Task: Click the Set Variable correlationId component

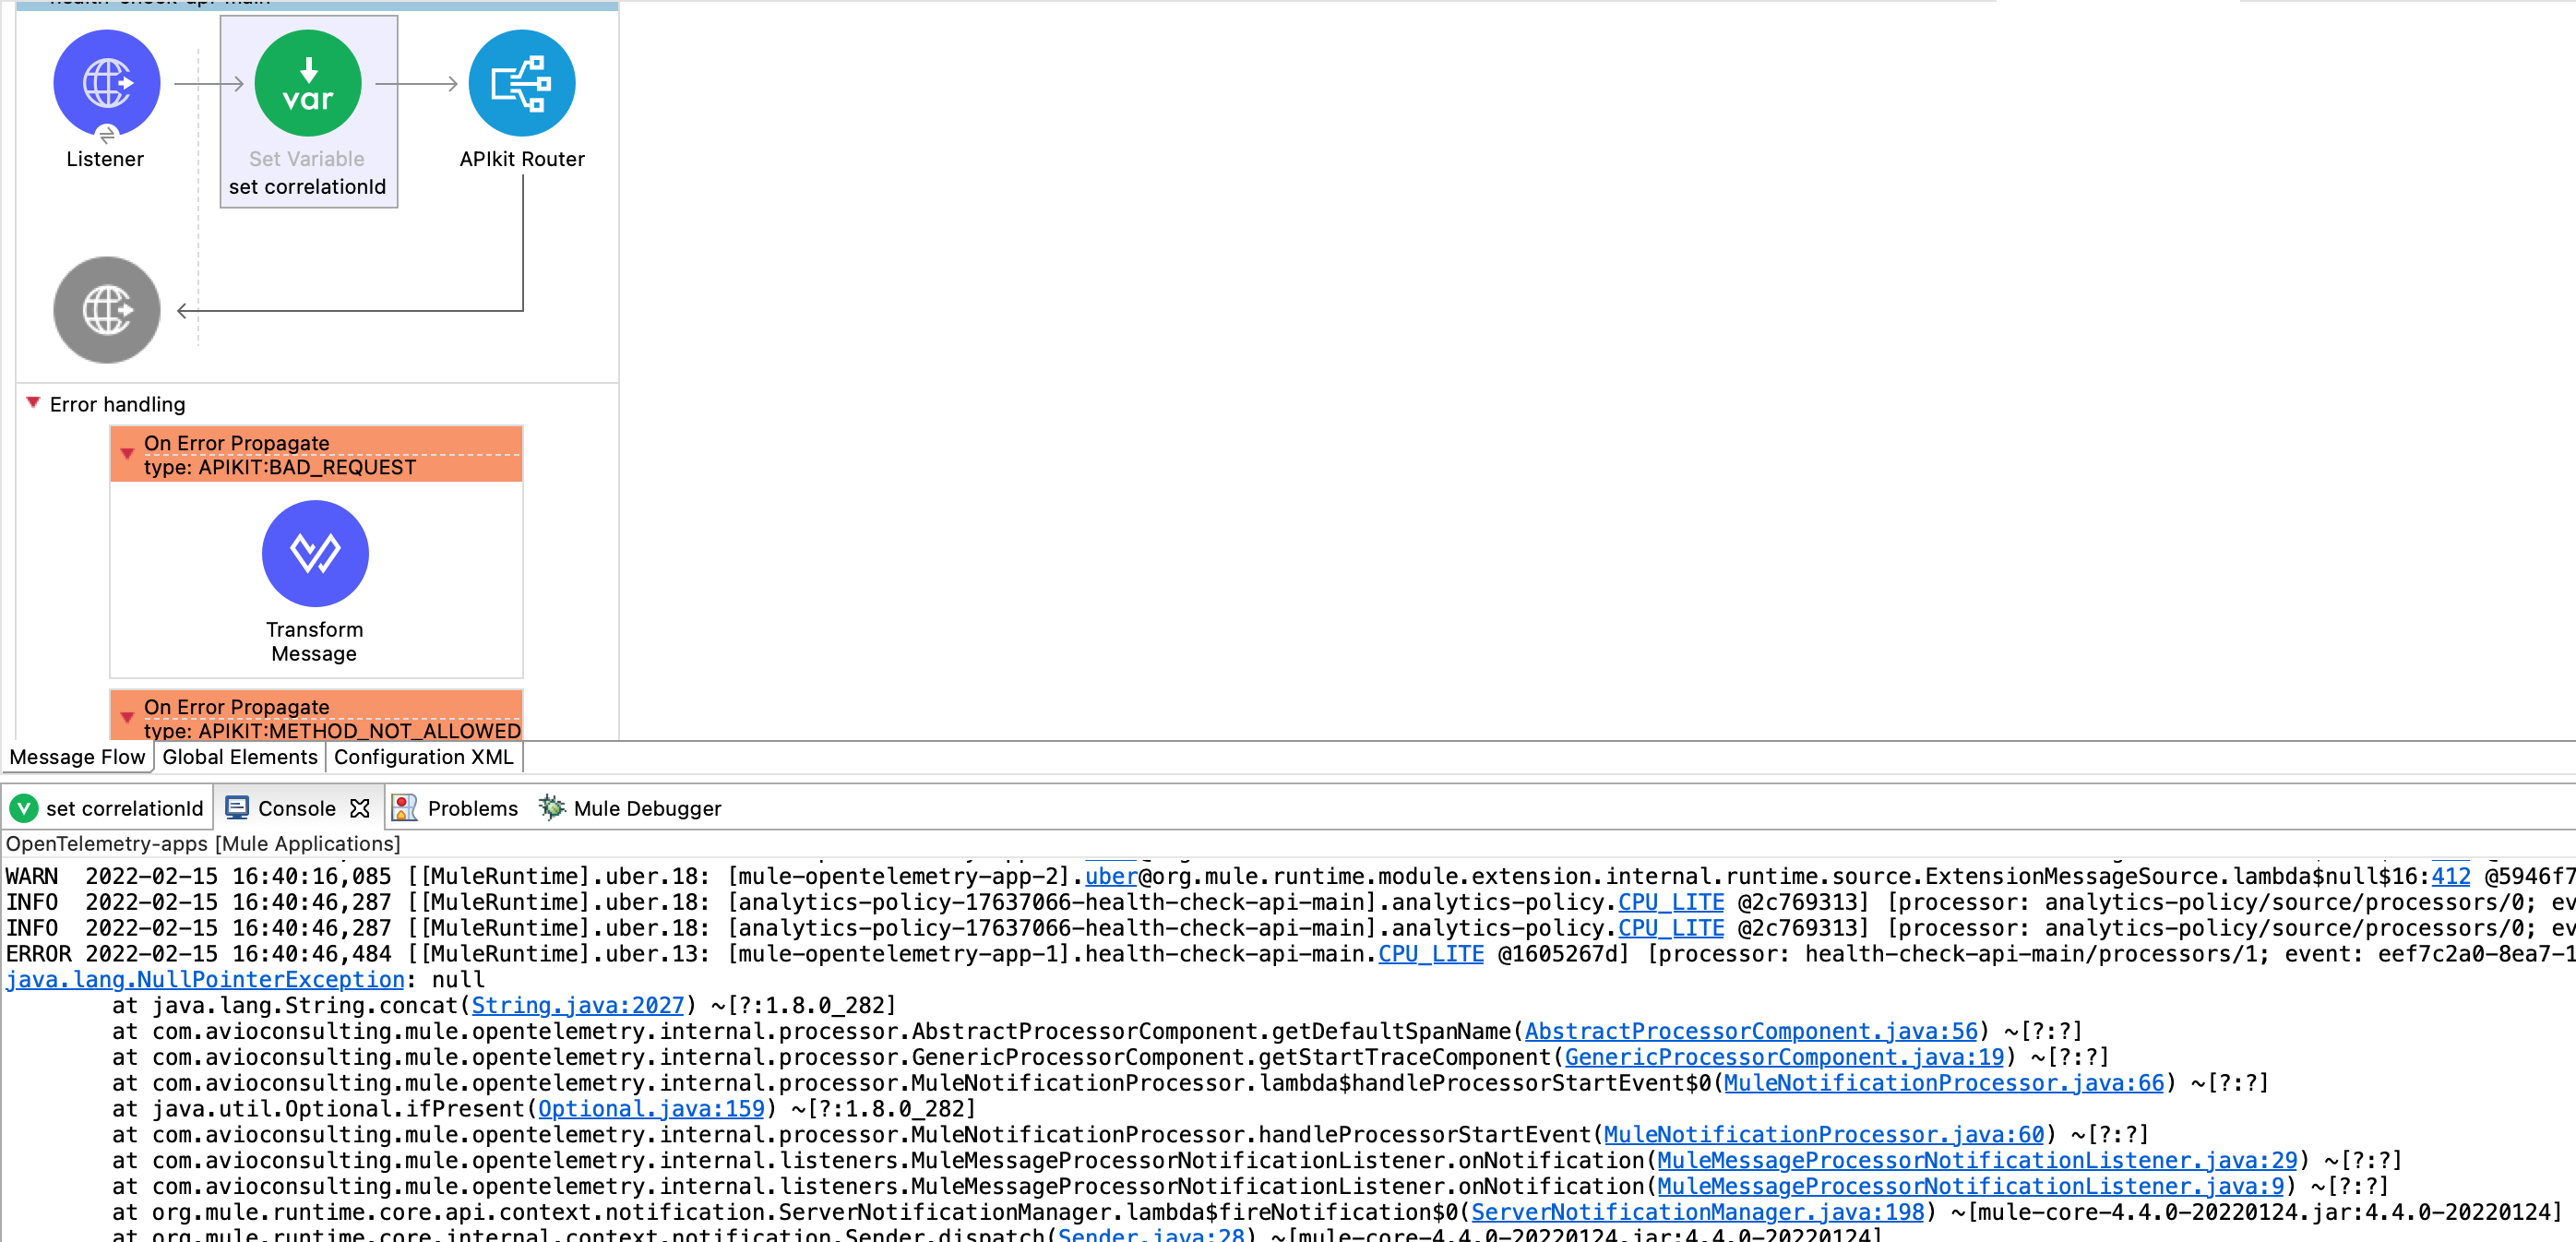Action: [308, 84]
